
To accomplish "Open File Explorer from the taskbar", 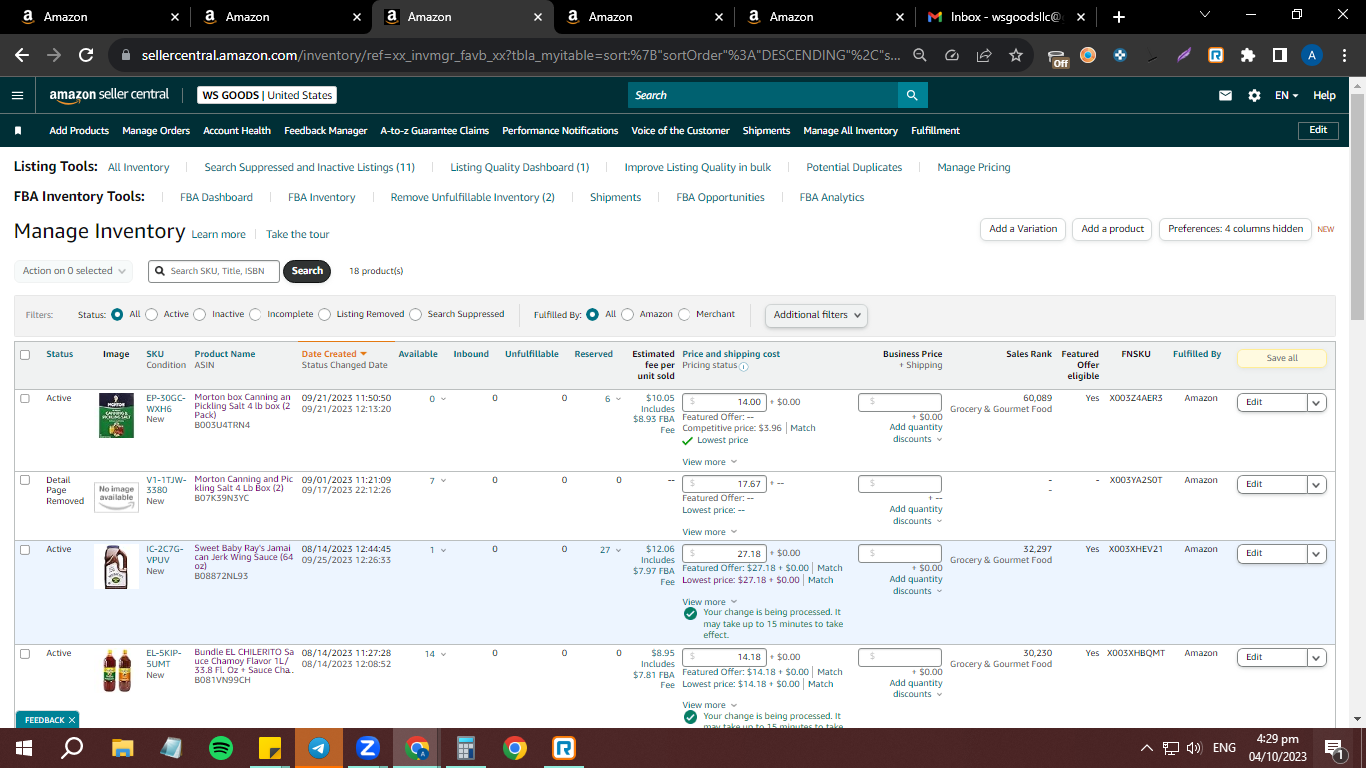I will tap(123, 747).
